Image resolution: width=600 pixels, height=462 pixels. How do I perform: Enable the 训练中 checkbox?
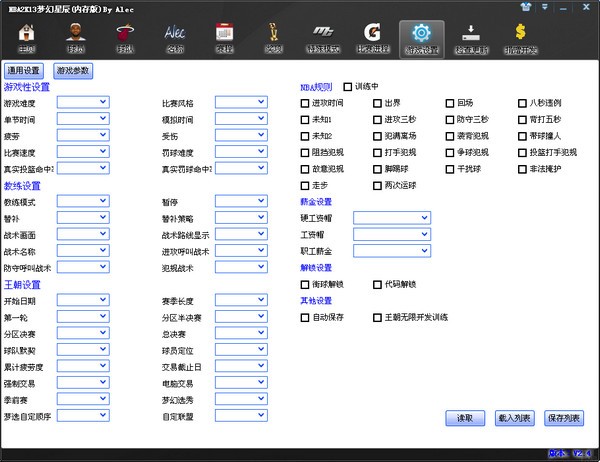point(348,87)
